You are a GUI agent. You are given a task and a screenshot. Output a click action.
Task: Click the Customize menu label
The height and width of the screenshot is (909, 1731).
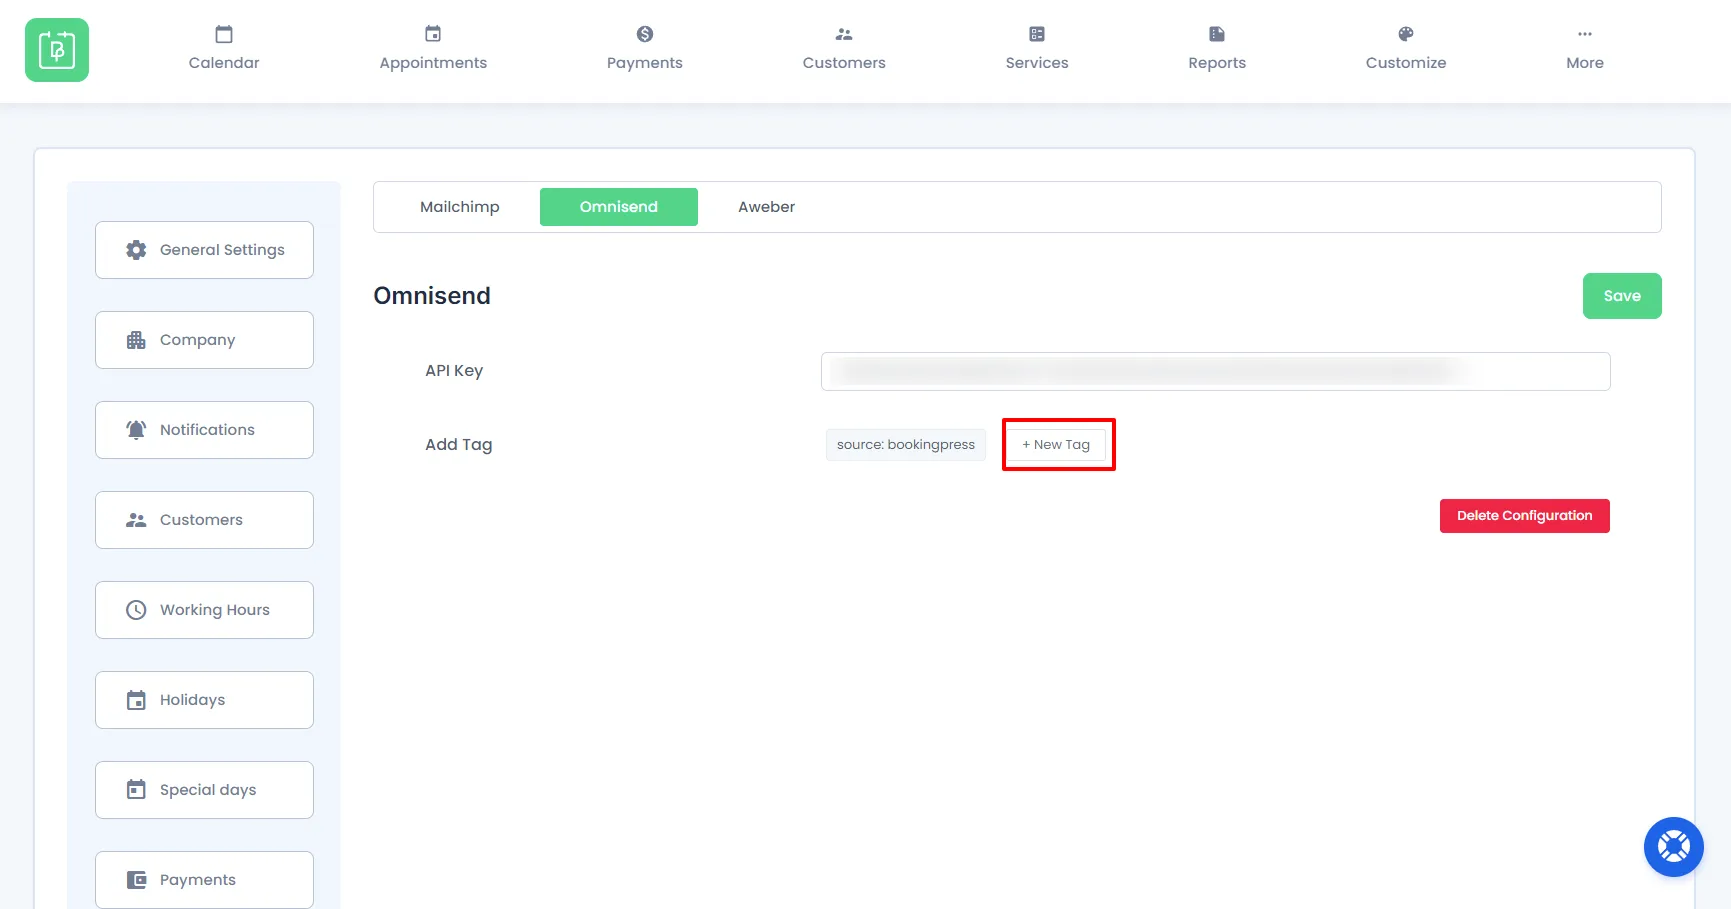point(1406,63)
